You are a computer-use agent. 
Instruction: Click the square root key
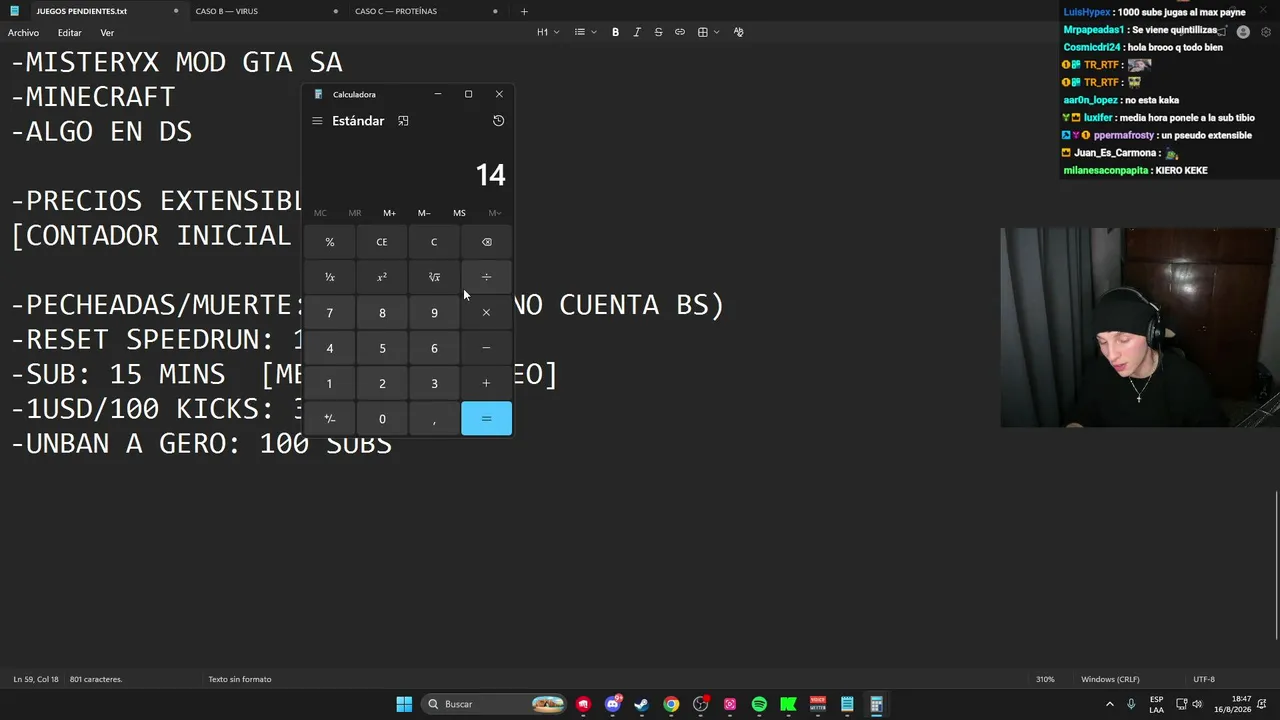434,277
